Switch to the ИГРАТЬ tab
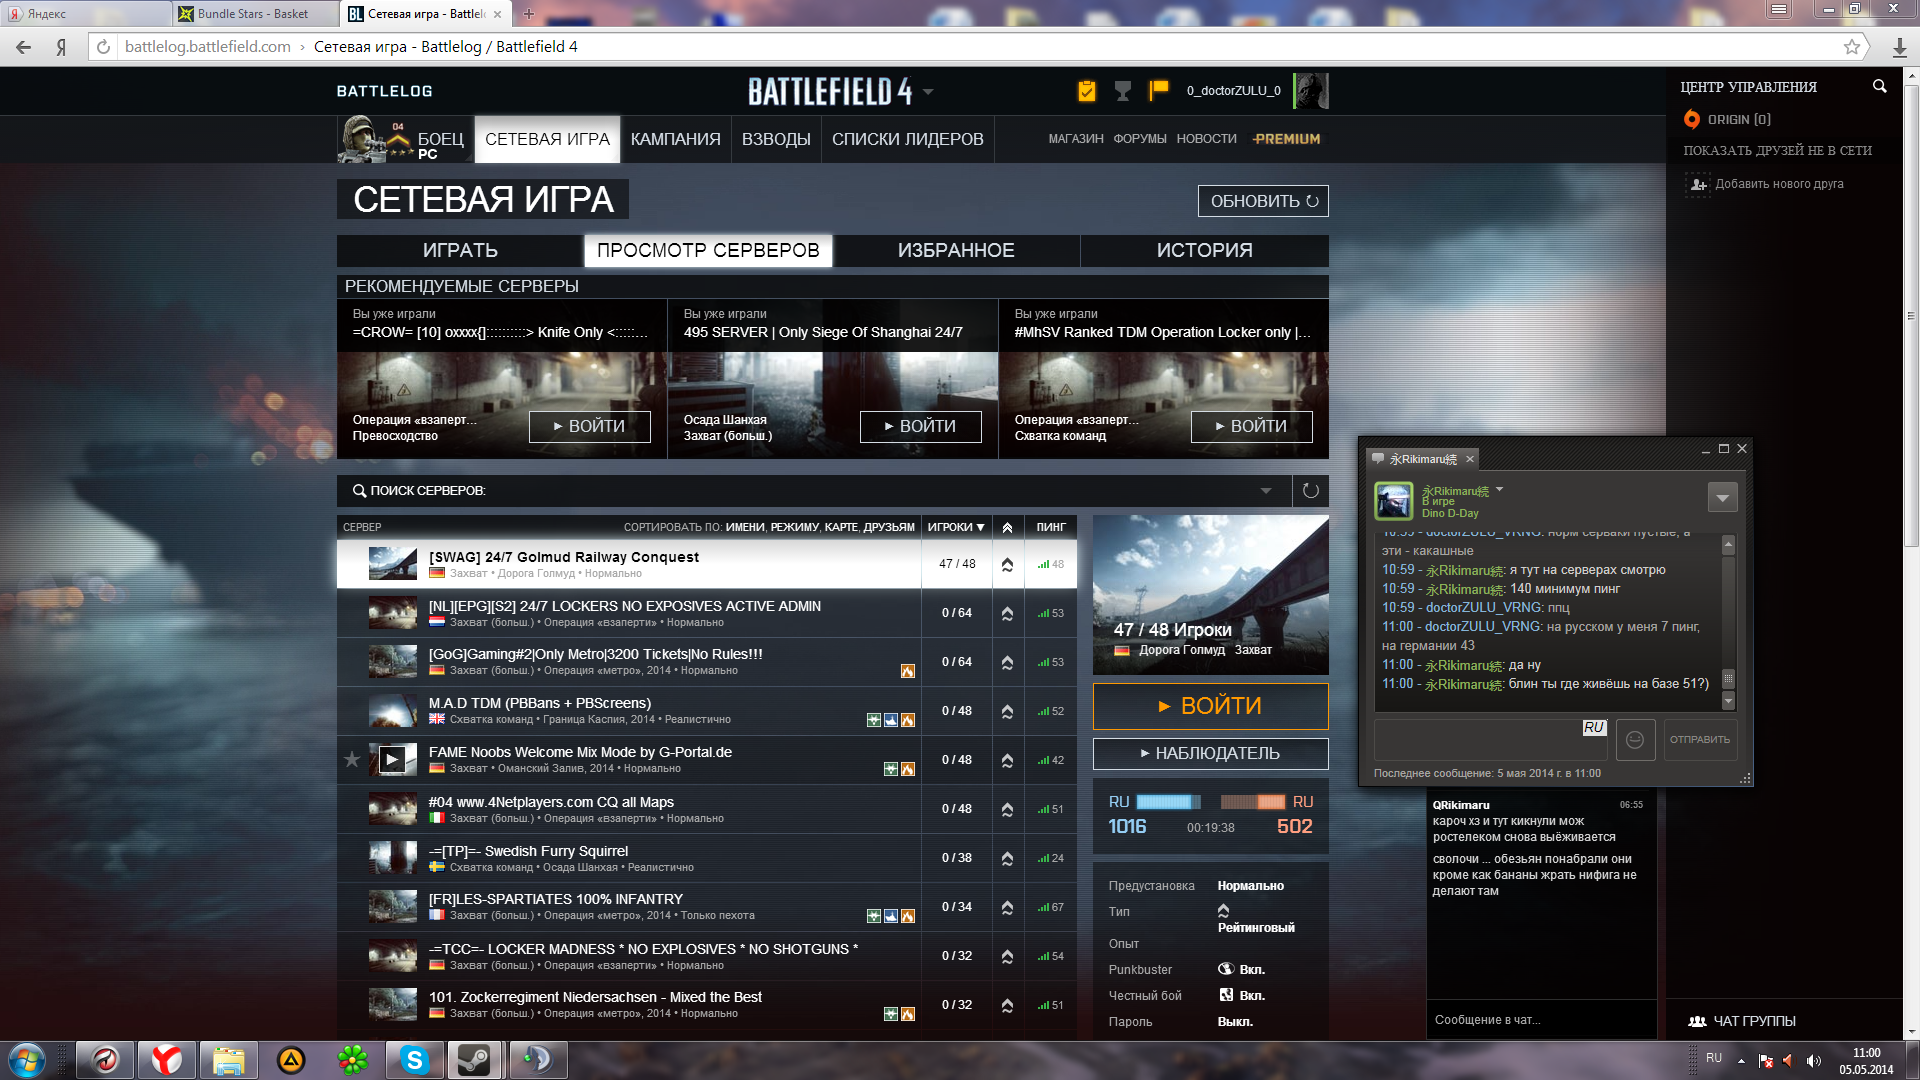1920x1080 pixels. [460, 251]
